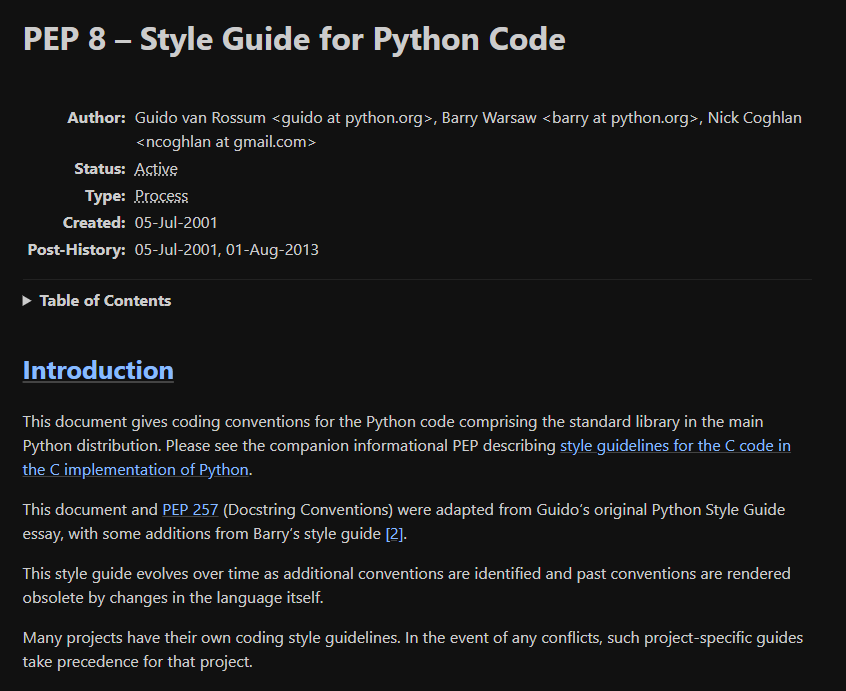Viewport: 846px width, 691px height.
Task: Expand the Table of Contents disclosure triangle
Action: [27, 301]
